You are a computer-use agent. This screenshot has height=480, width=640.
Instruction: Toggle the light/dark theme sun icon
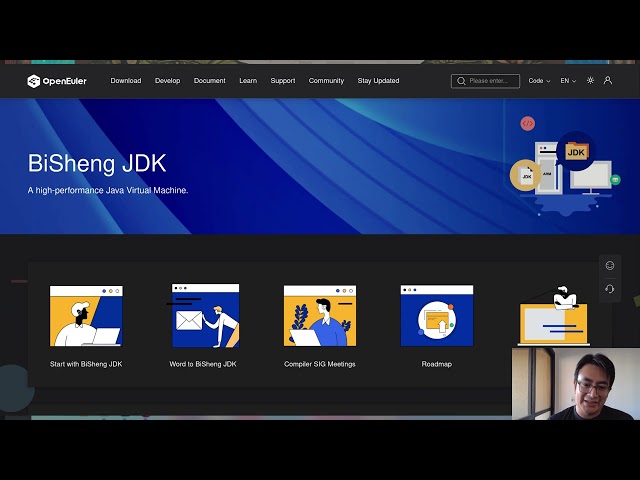point(590,80)
